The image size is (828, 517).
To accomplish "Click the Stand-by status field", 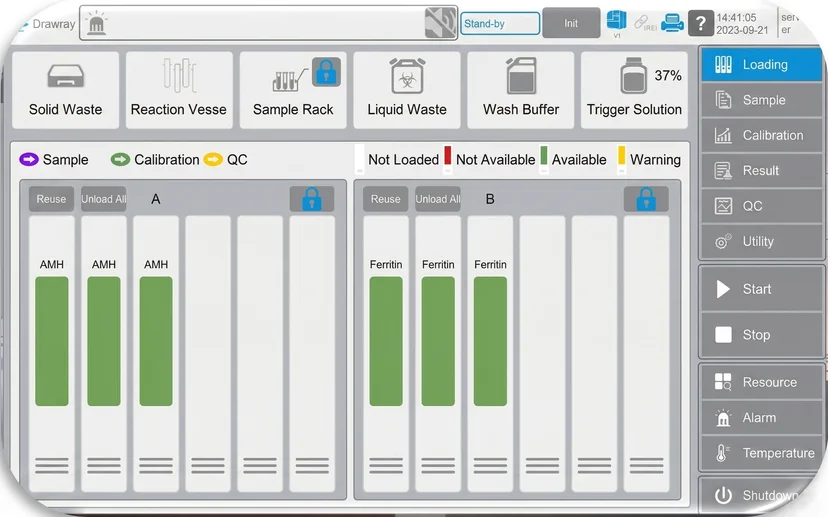I will click(500, 24).
